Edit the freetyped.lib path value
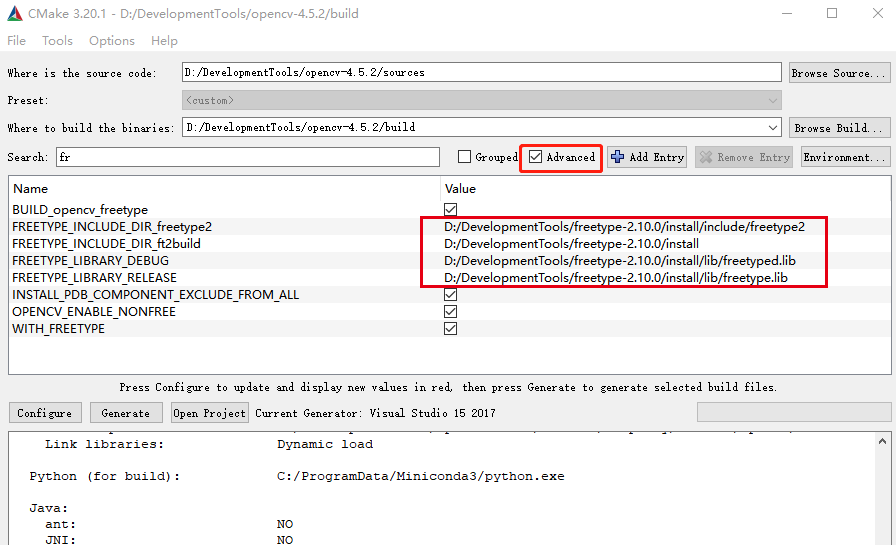 (x=620, y=261)
